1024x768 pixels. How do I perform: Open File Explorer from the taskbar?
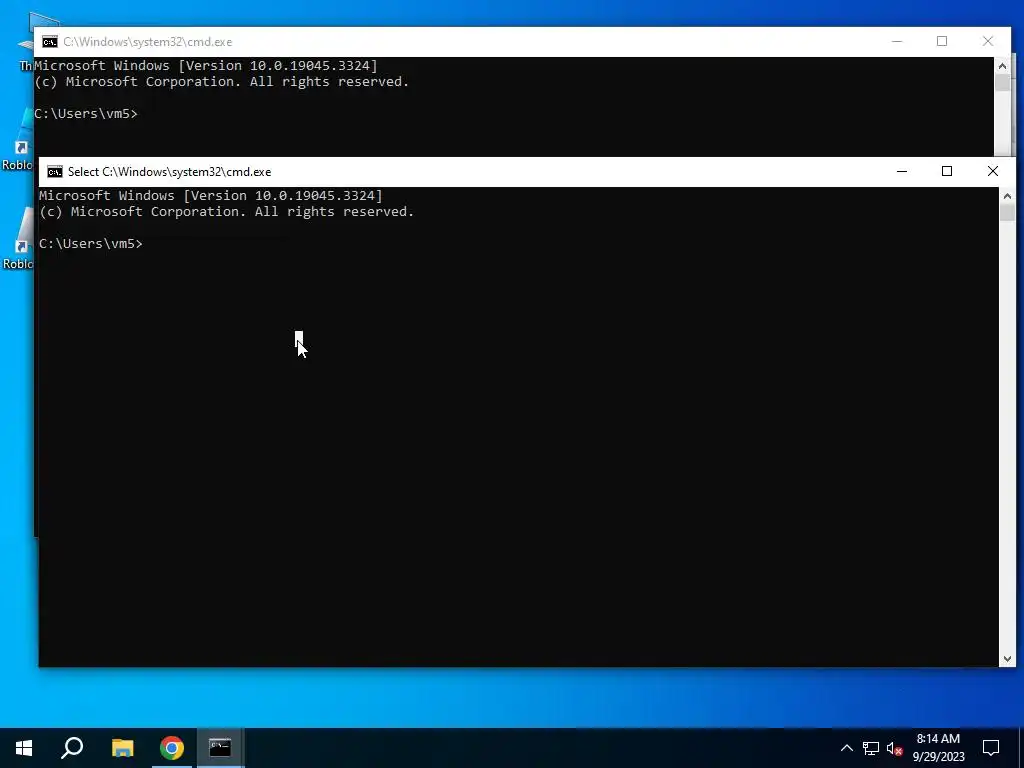[122, 748]
